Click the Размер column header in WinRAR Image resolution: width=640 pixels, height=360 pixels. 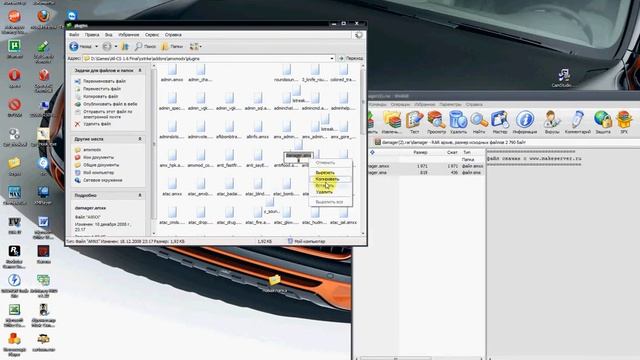pyautogui.click(x=420, y=152)
